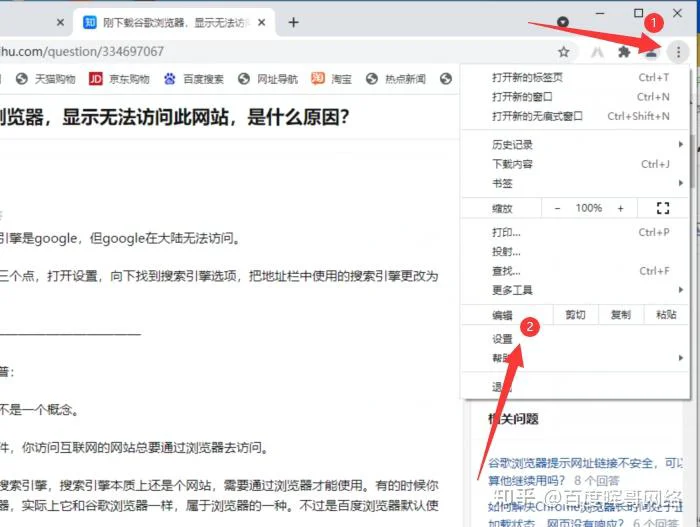Image resolution: width=700 pixels, height=527 pixels.
Task: Click the JD 京东购物 bookmark
Action: coord(119,79)
